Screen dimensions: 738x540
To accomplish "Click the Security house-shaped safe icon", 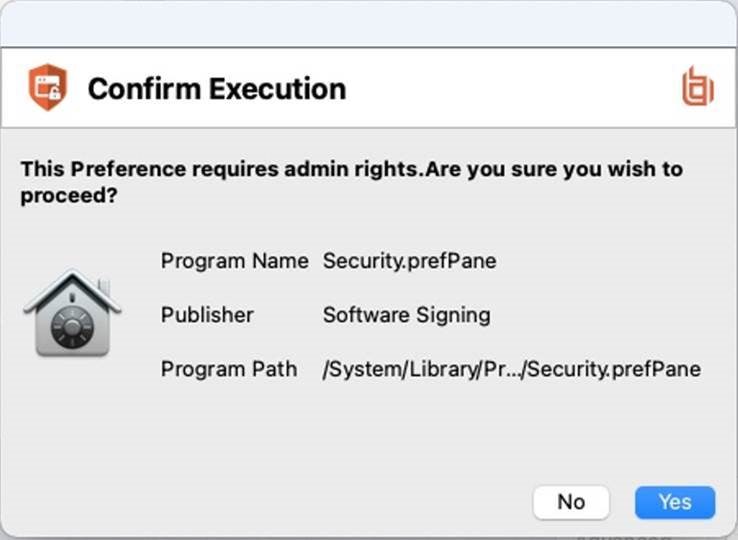I will tap(71, 313).
